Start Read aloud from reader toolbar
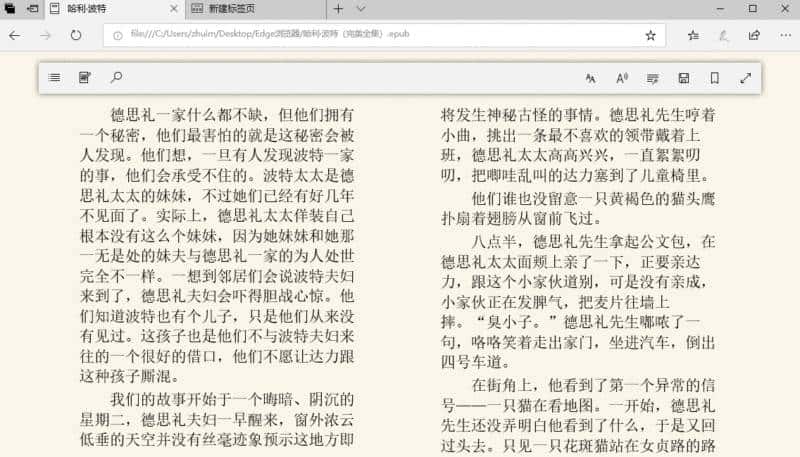 point(621,78)
